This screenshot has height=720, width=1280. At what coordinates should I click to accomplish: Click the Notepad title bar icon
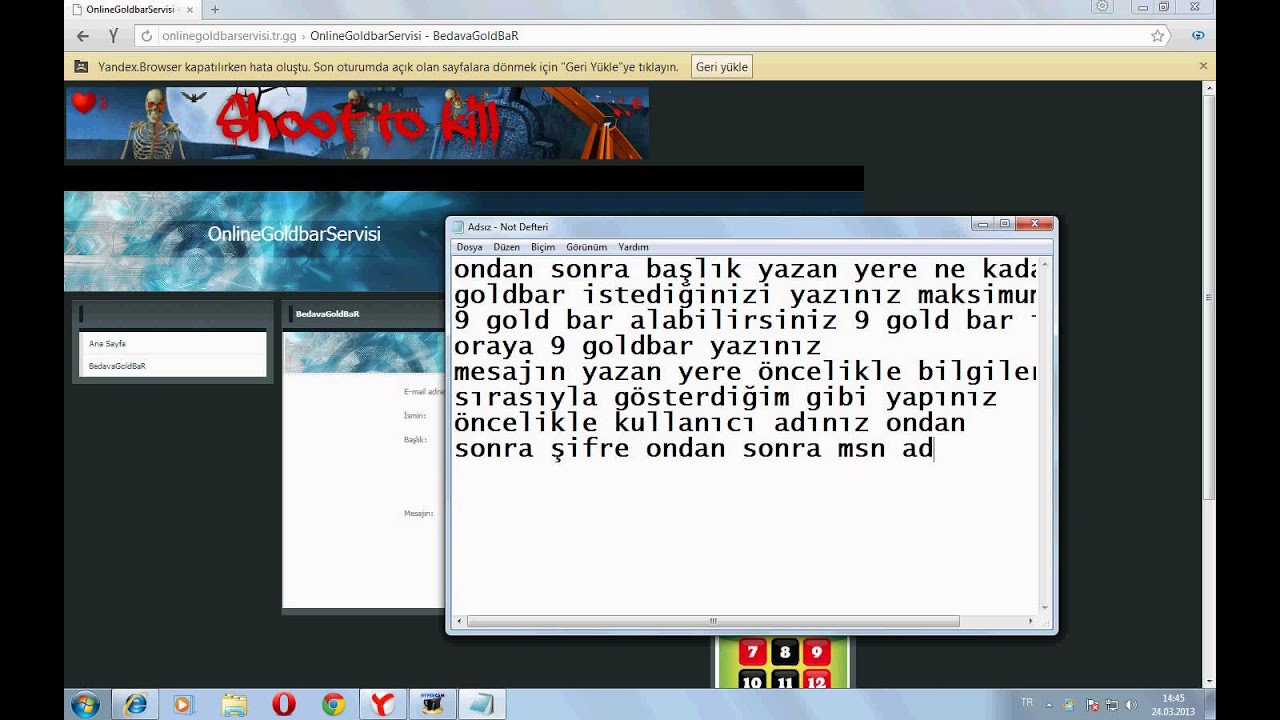tap(459, 227)
